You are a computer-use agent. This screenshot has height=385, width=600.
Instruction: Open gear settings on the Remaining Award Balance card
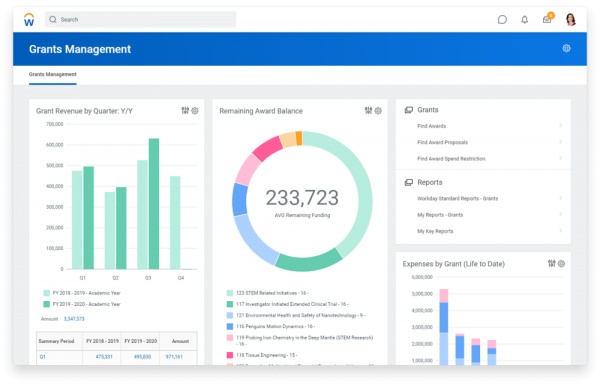378,111
